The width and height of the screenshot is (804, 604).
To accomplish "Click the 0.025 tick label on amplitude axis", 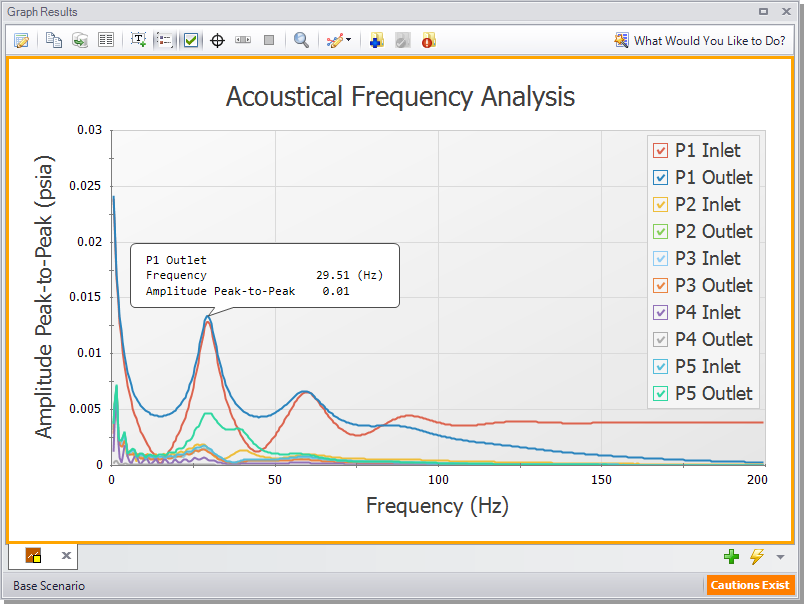I will click(85, 186).
